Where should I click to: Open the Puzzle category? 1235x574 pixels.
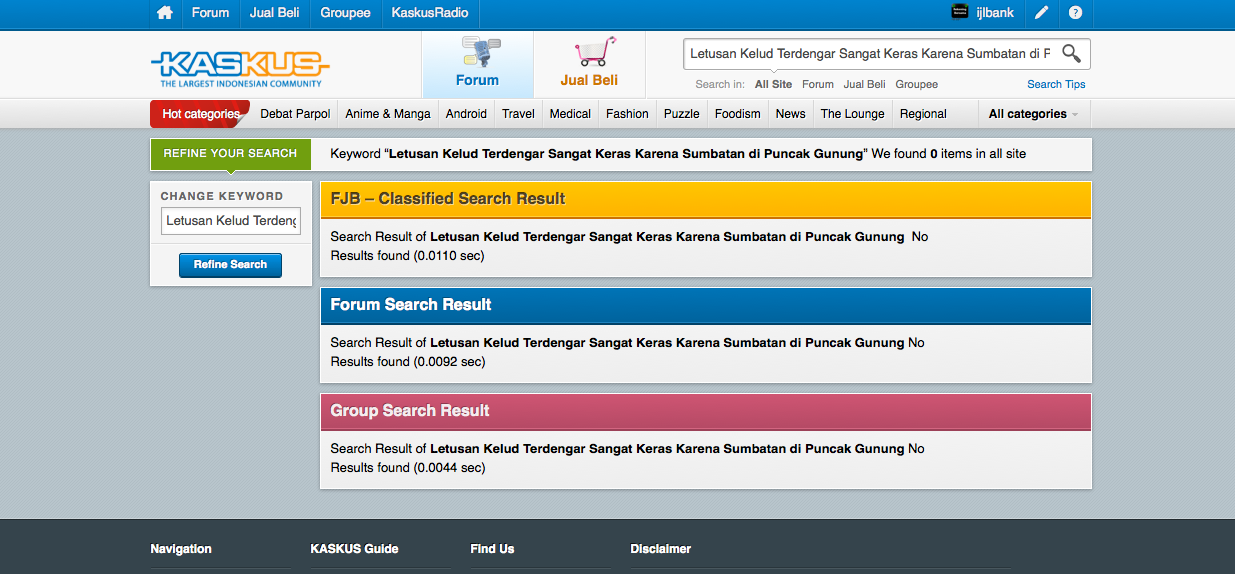click(682, 114)
